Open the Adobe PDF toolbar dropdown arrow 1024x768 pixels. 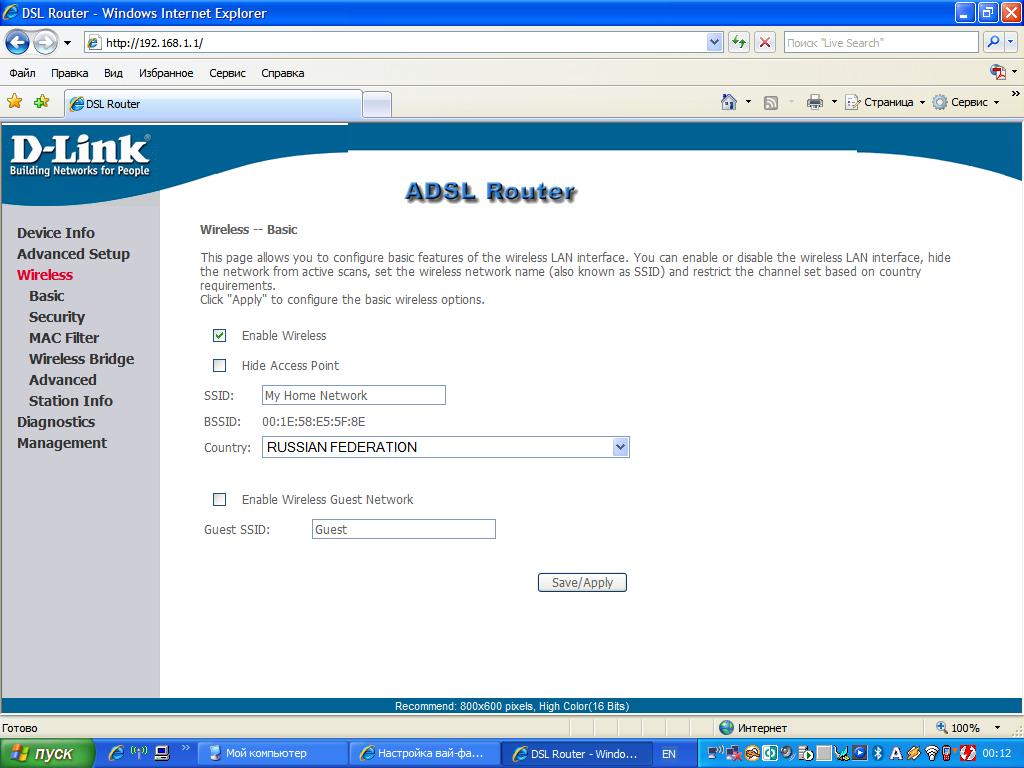(1014, 72)
